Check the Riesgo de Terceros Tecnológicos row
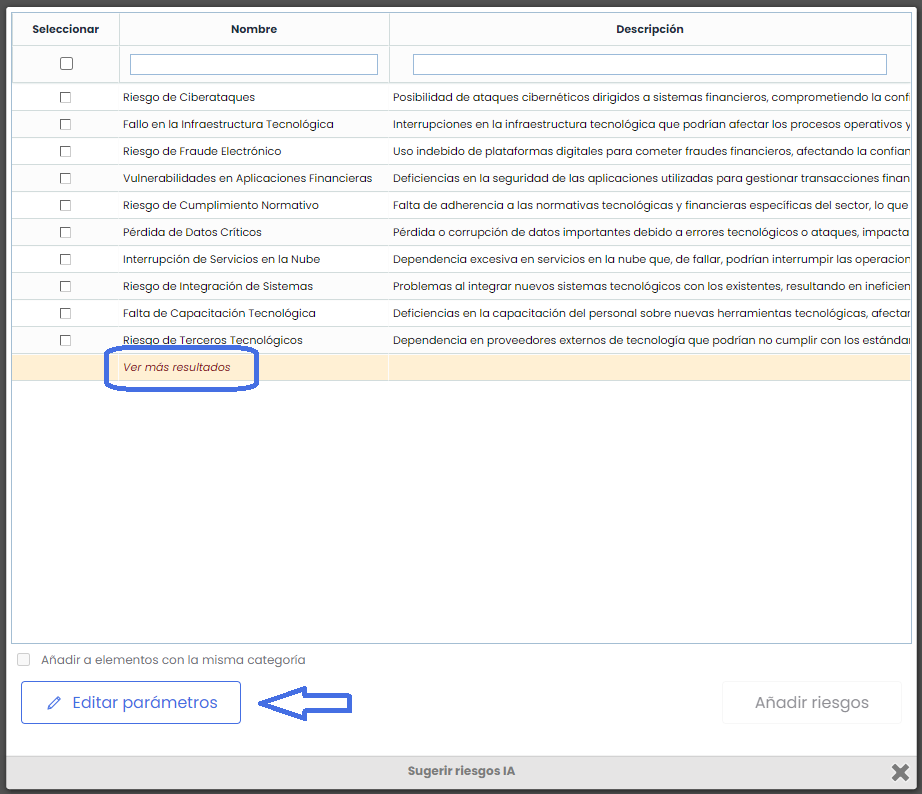 [x=66, y=340]
